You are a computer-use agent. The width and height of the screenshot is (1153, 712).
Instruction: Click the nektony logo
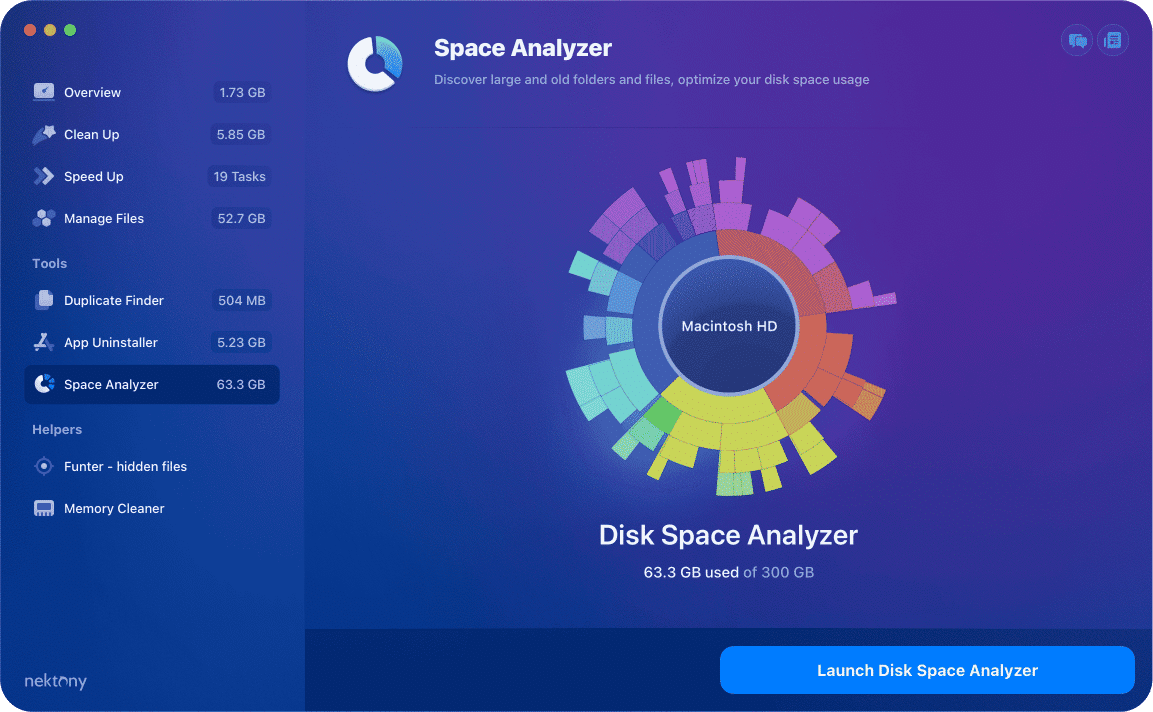[x=56, y=680]
